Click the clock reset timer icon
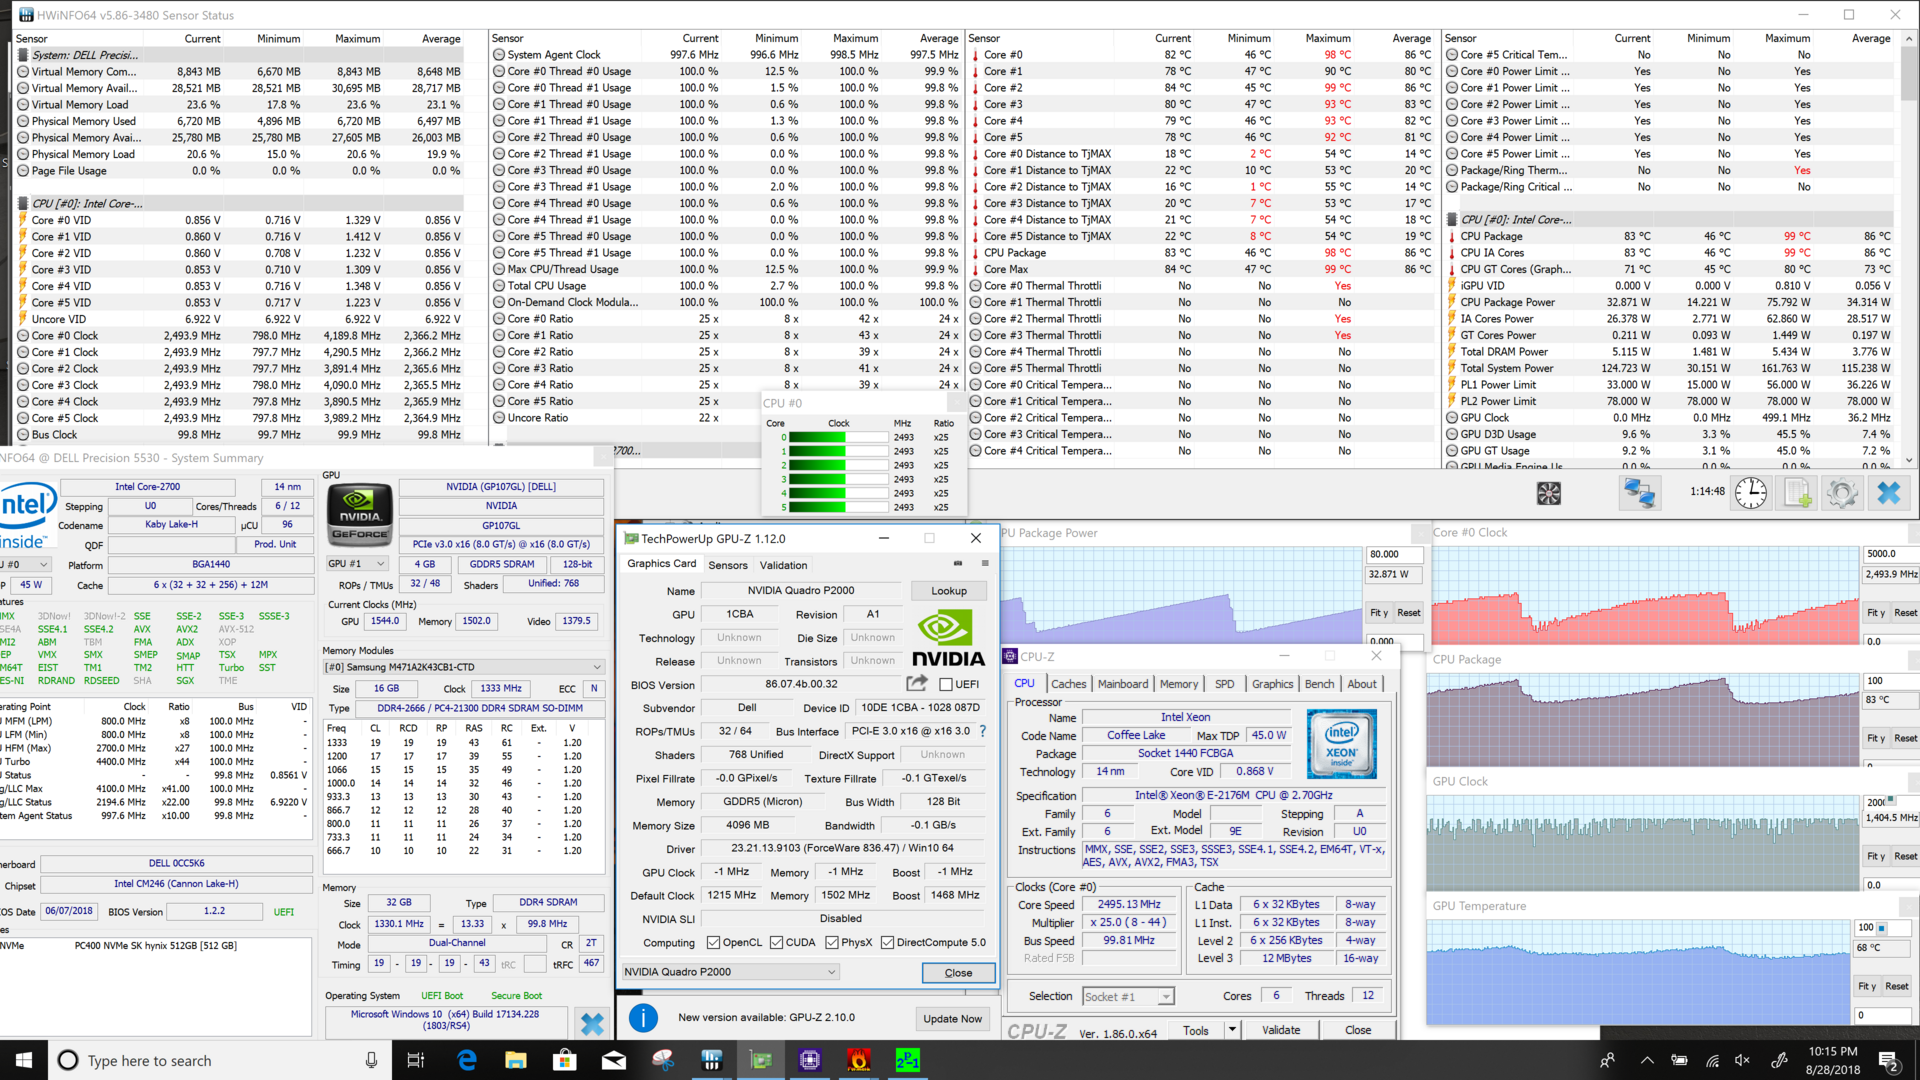Image resolution: width=1920 pixels, height=1080 pixels. [x=1750, y=493]
